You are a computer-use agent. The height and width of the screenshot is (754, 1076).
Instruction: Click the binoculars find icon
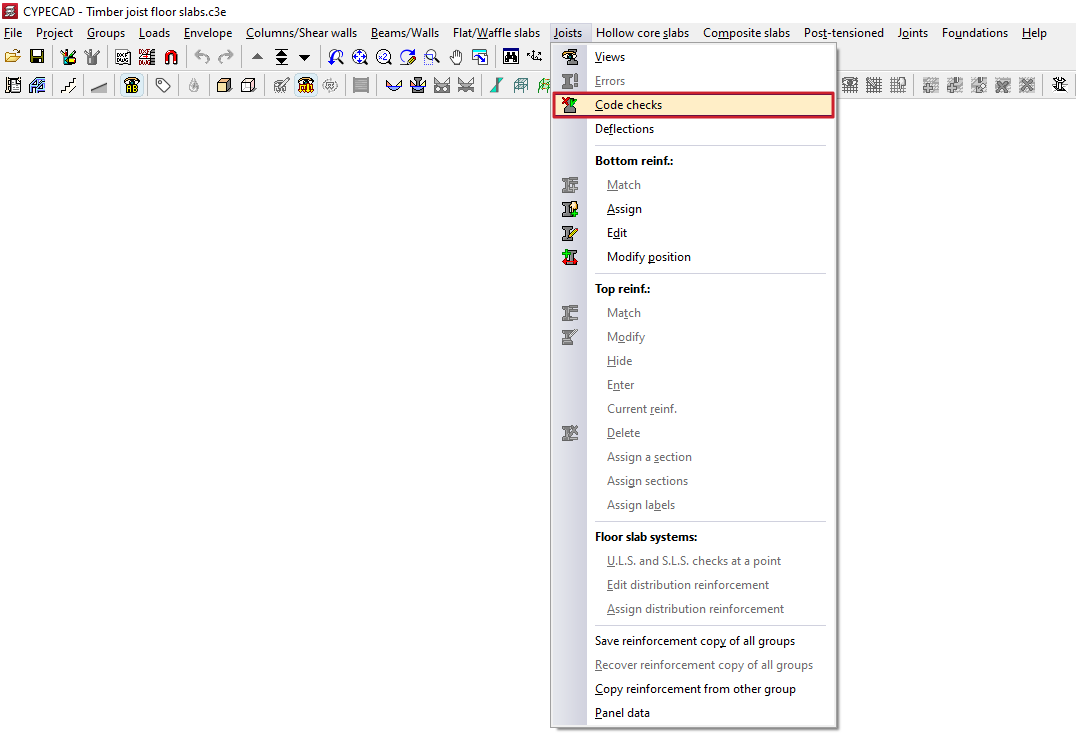coord(511,57)
